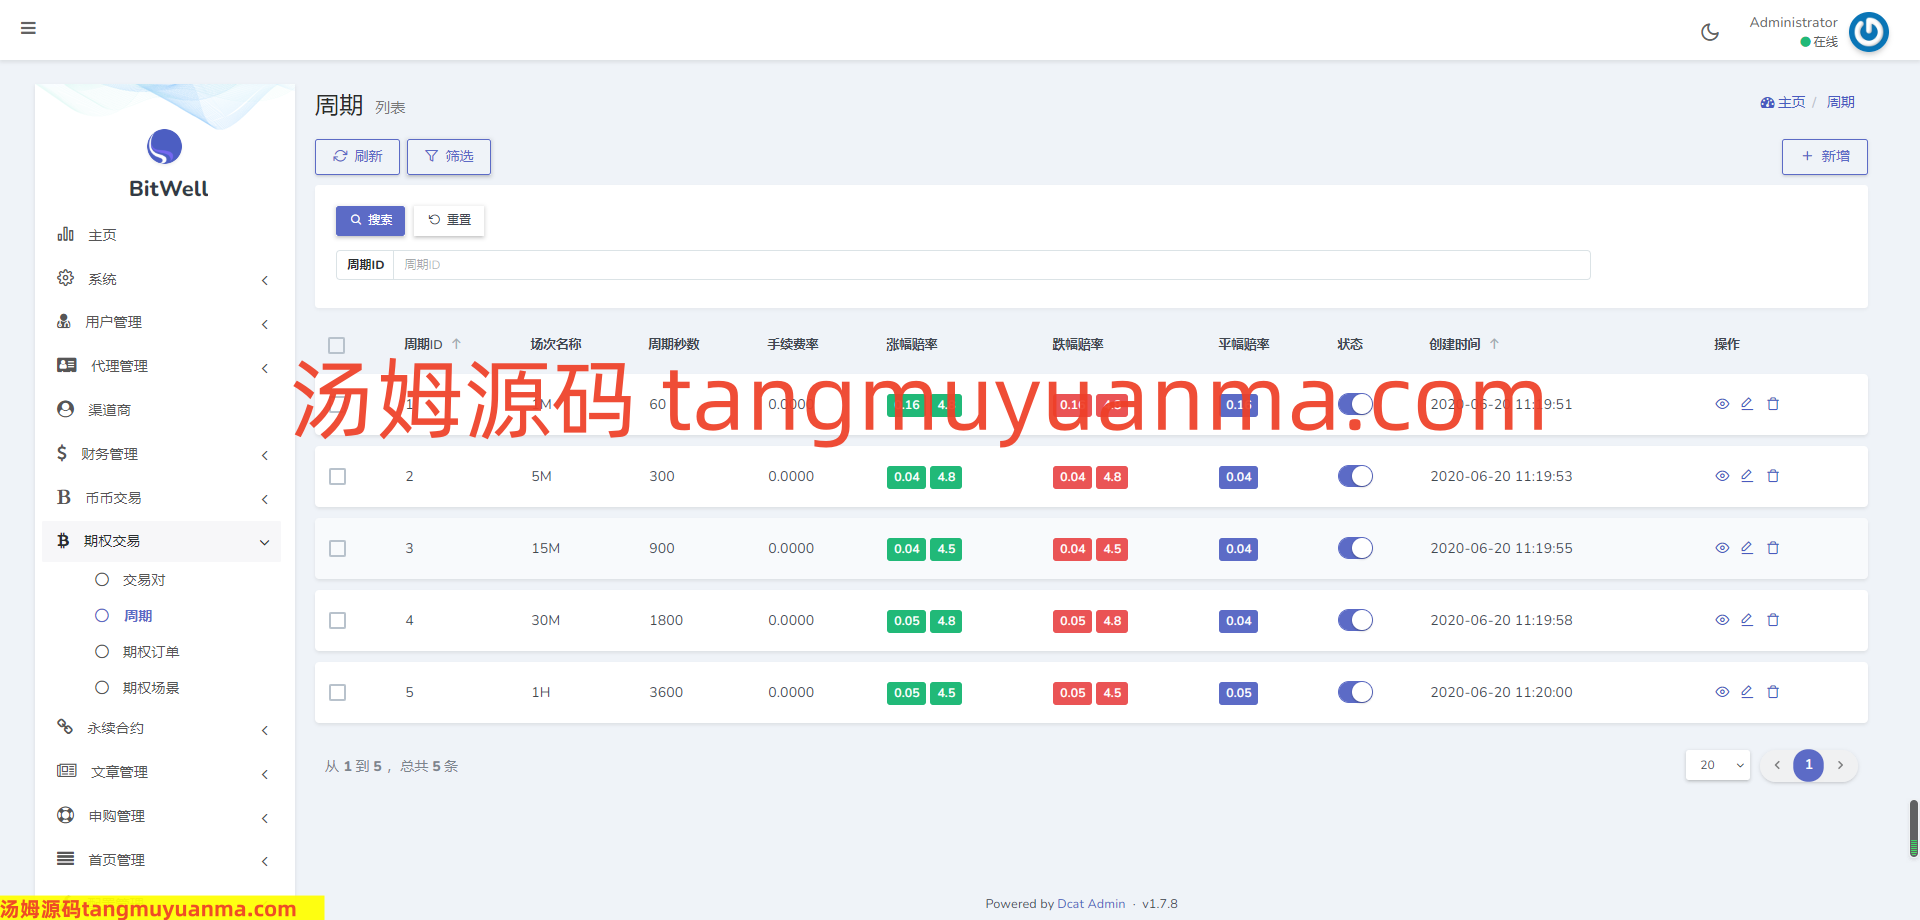Disable status switch for 1H row
The height and width of the screenshot is (920, 1920).
(x=1355, y=692)
